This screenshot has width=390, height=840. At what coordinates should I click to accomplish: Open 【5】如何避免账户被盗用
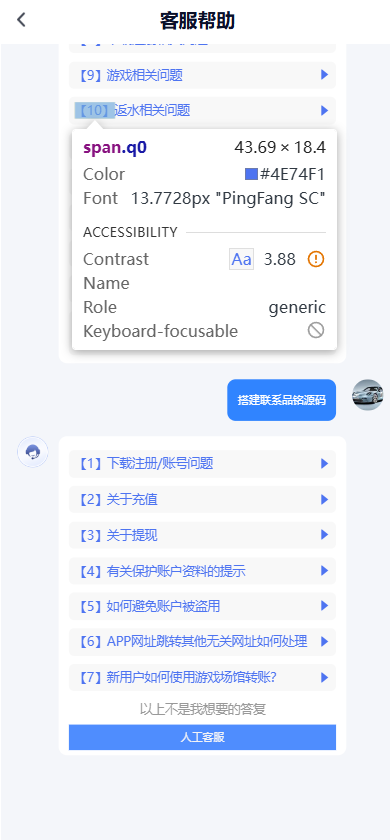(202, 606)
